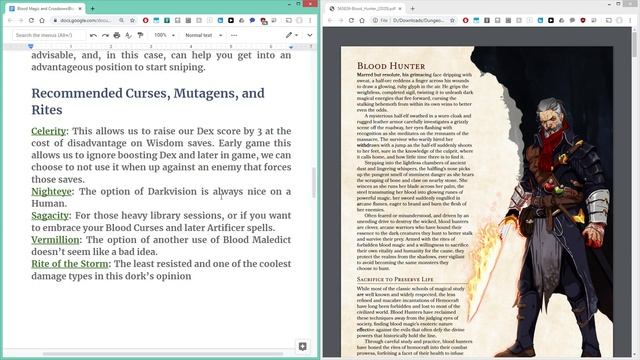
Task: Click the blue chat bubble extension in Docs window
Action: 252,20
